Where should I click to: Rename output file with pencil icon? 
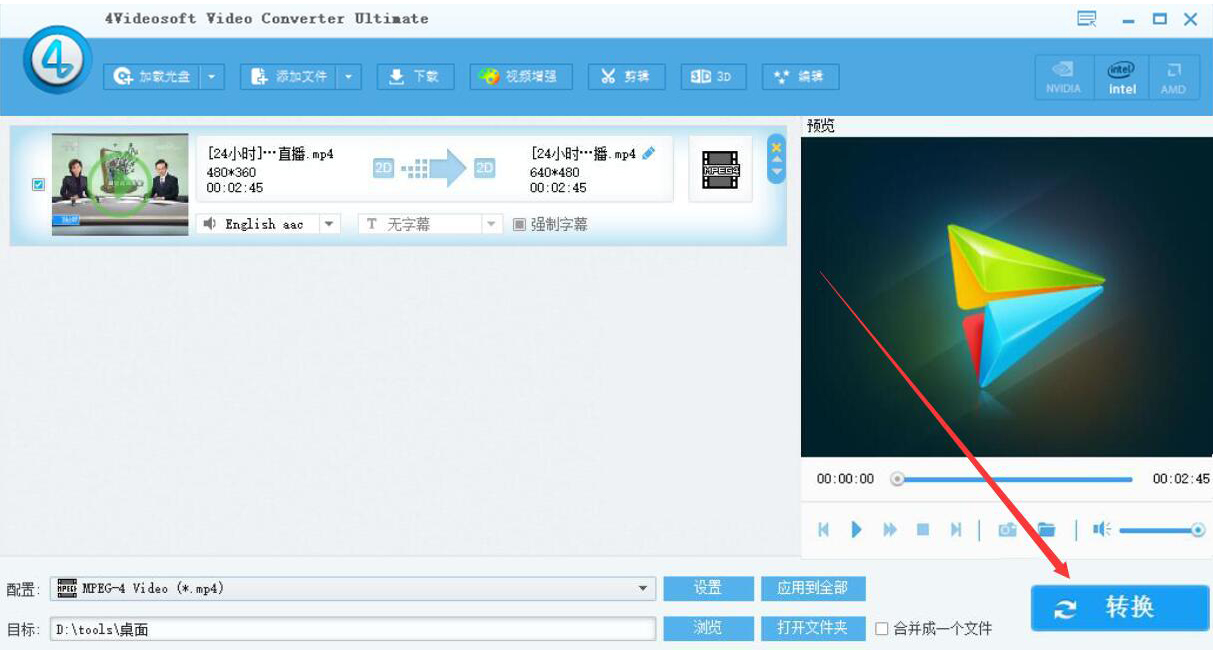(649, 153)
